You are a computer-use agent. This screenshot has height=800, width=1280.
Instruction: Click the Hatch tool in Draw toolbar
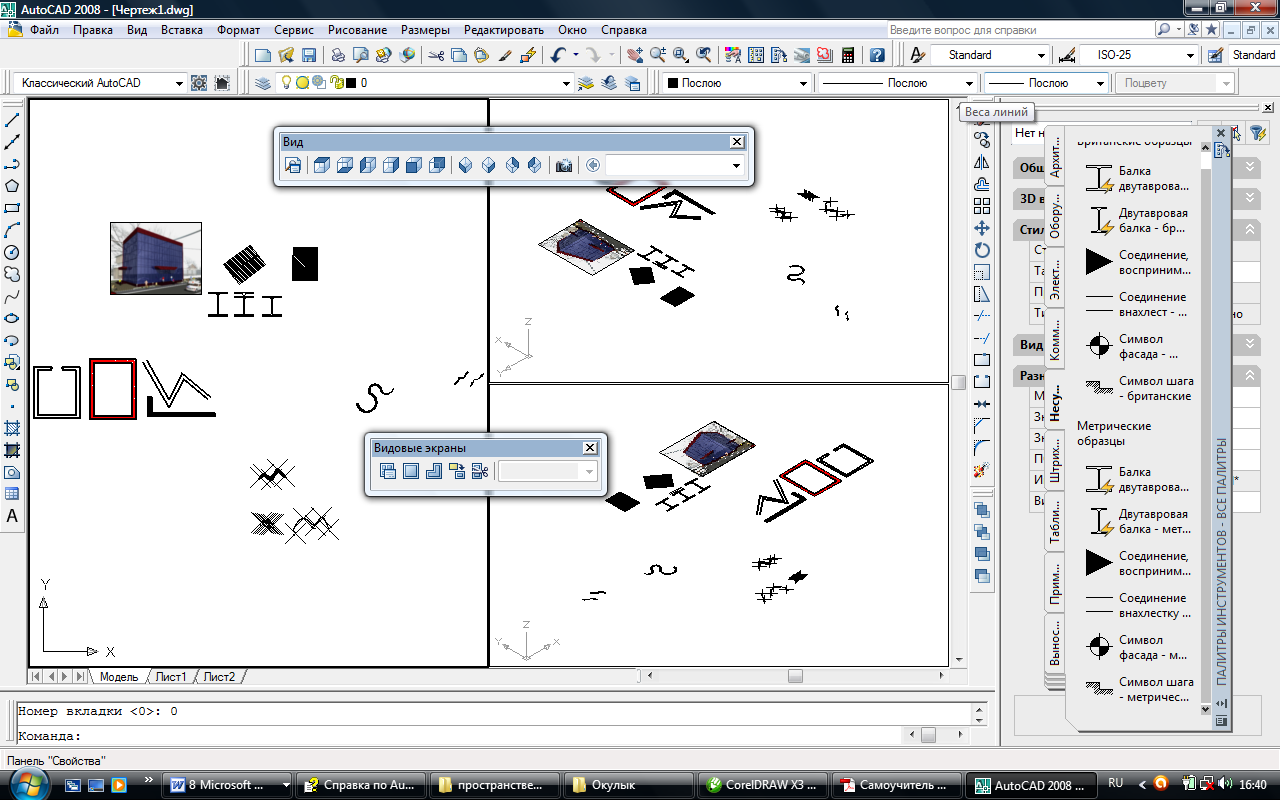12,428
